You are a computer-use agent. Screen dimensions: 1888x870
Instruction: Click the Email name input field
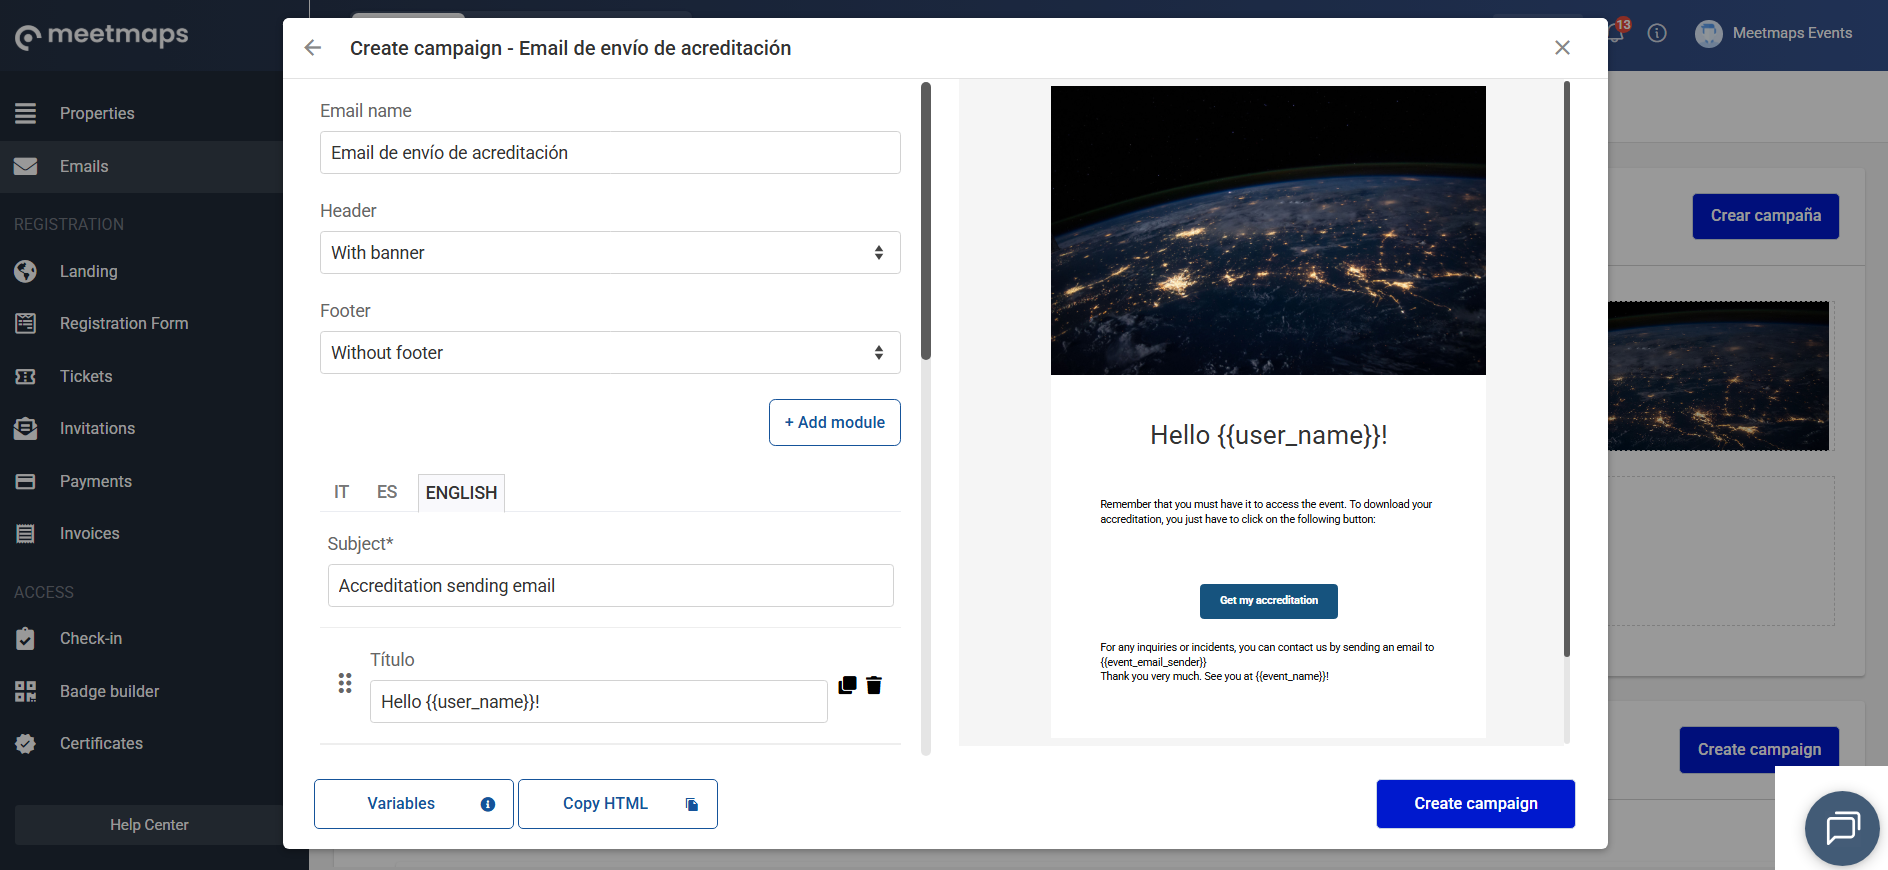pyautogui.click(x=610, y=153)
